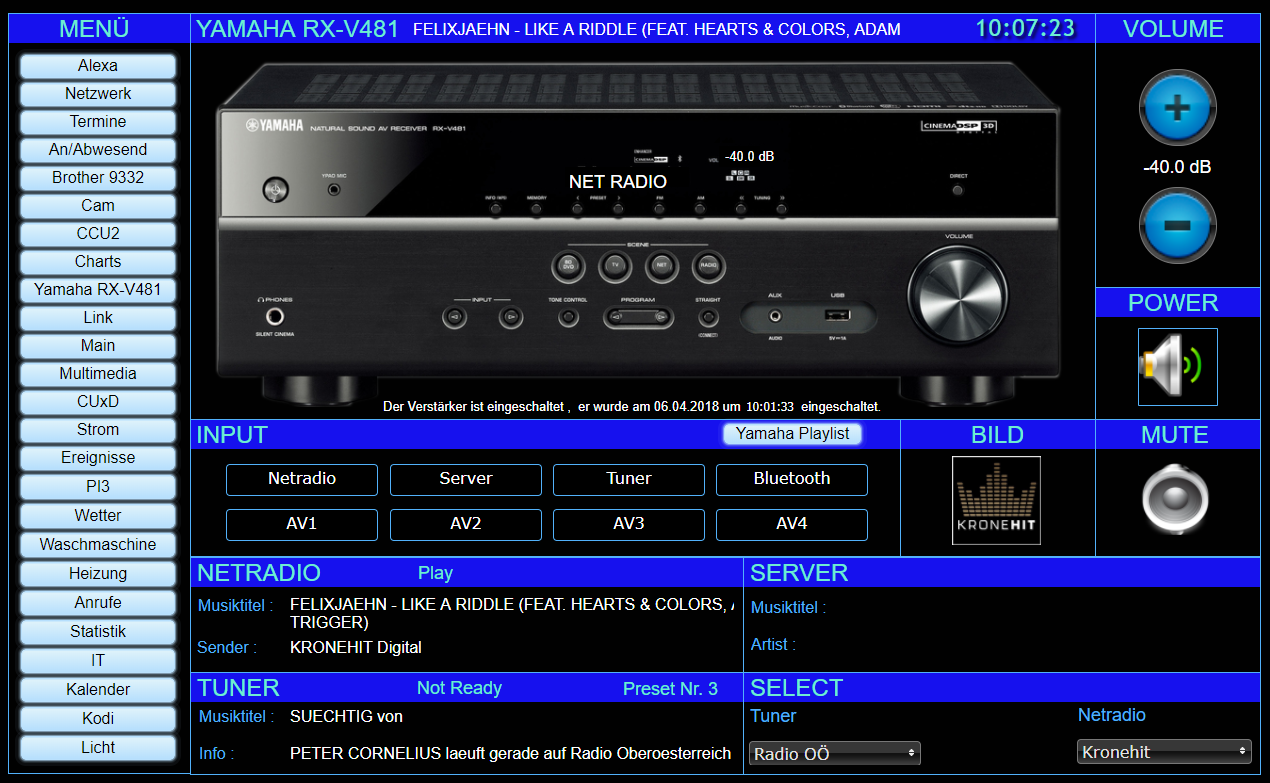Open the Tuner station dropdown Radio OÖ

(834, 753)
